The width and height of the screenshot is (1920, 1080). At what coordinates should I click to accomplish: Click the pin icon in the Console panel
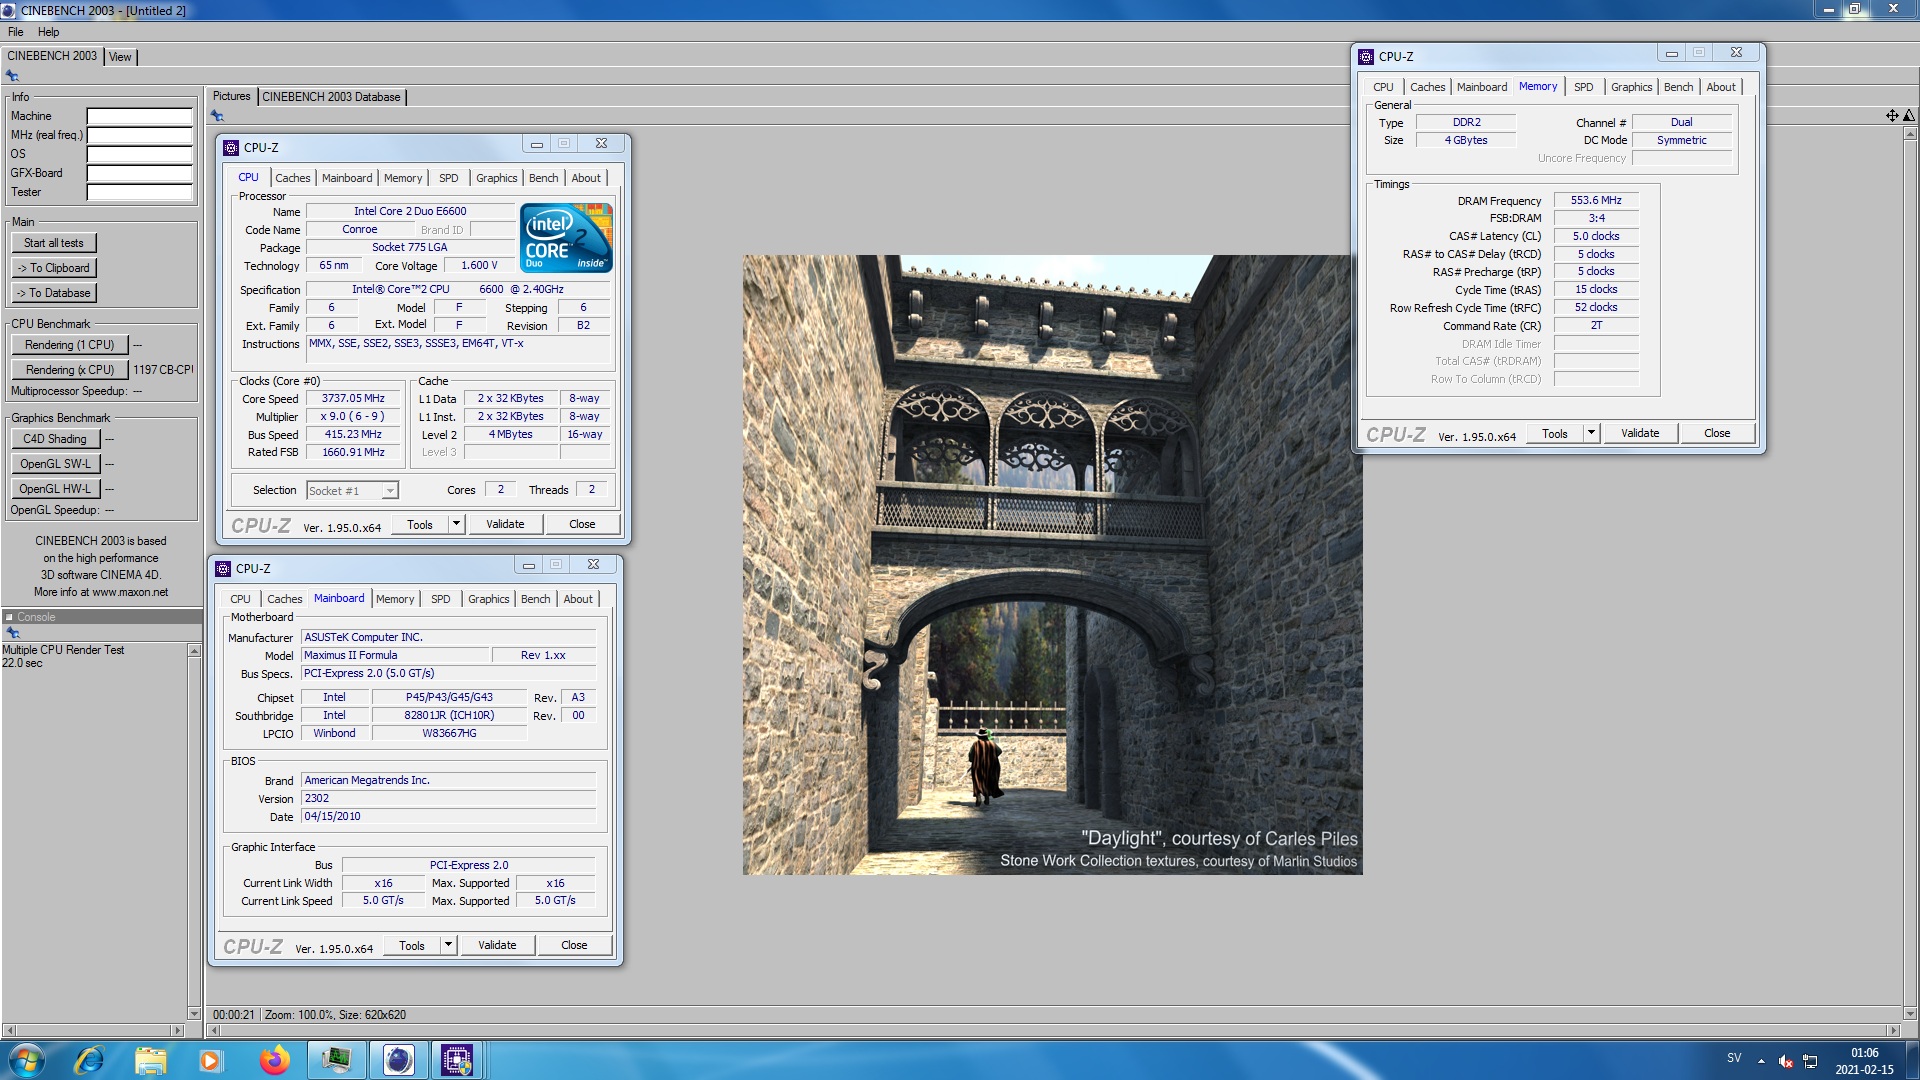[13, 633]
